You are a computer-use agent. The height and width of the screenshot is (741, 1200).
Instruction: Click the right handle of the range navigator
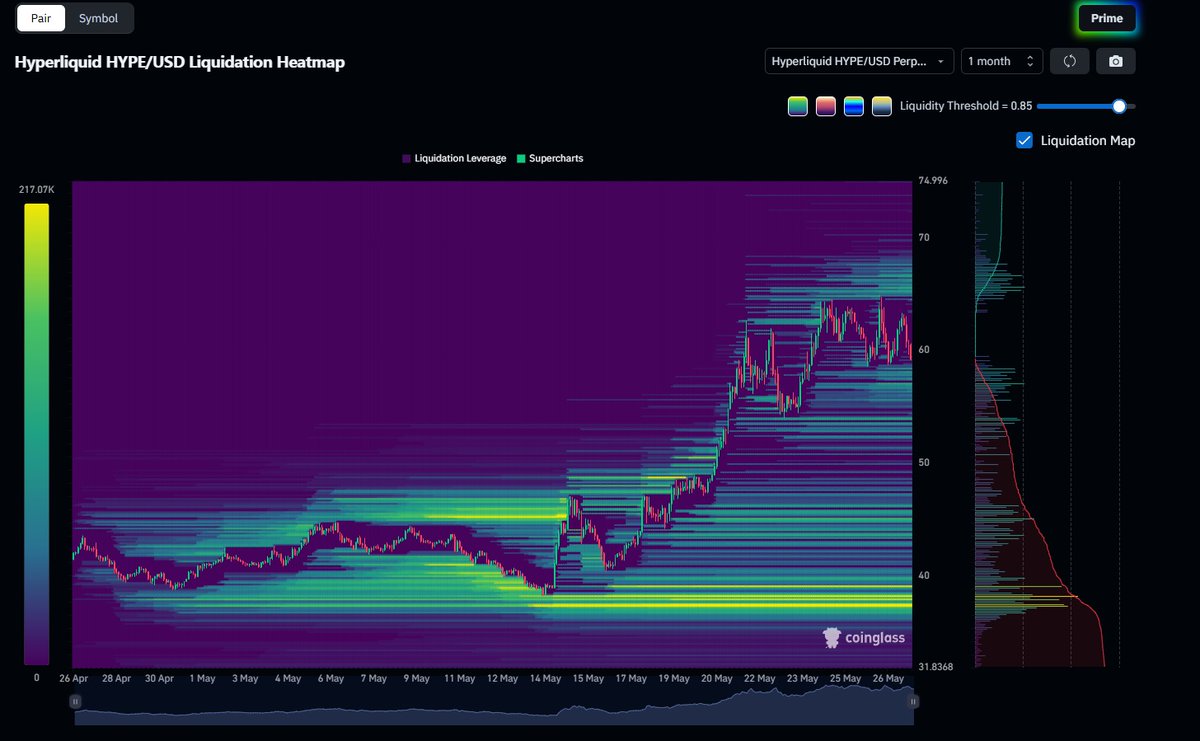coord(913,702)
